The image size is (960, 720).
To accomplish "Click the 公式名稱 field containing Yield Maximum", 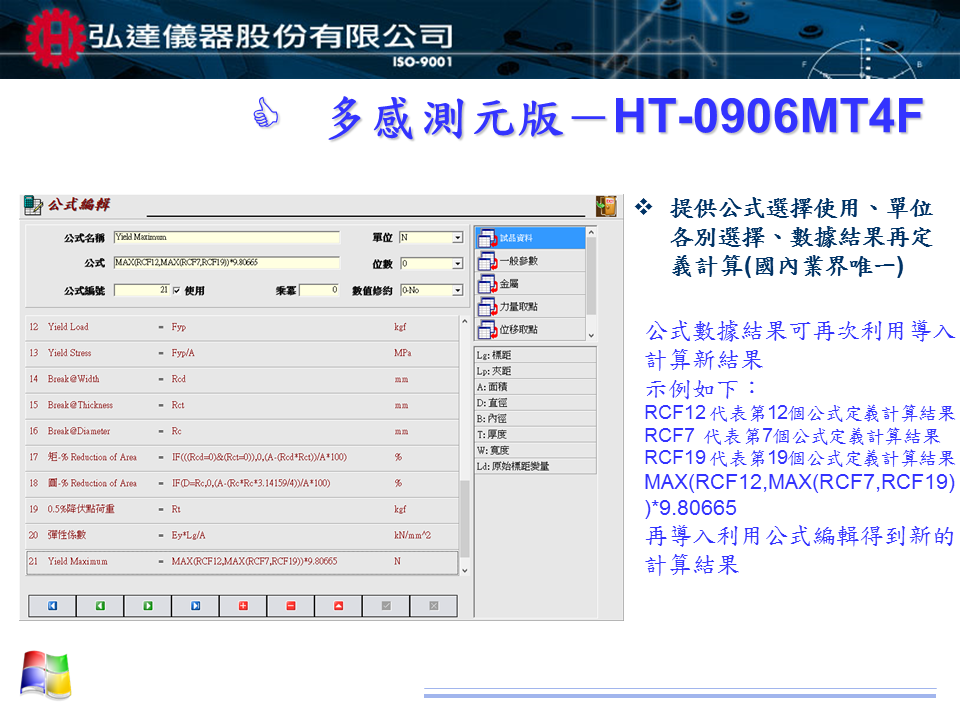I will [x=227, y=238].
